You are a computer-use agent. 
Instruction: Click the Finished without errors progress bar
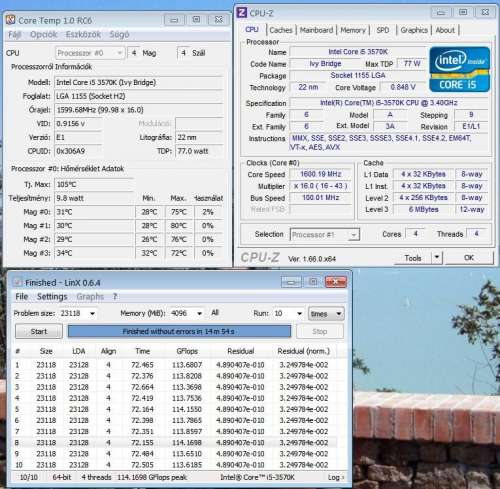[179, 331]
